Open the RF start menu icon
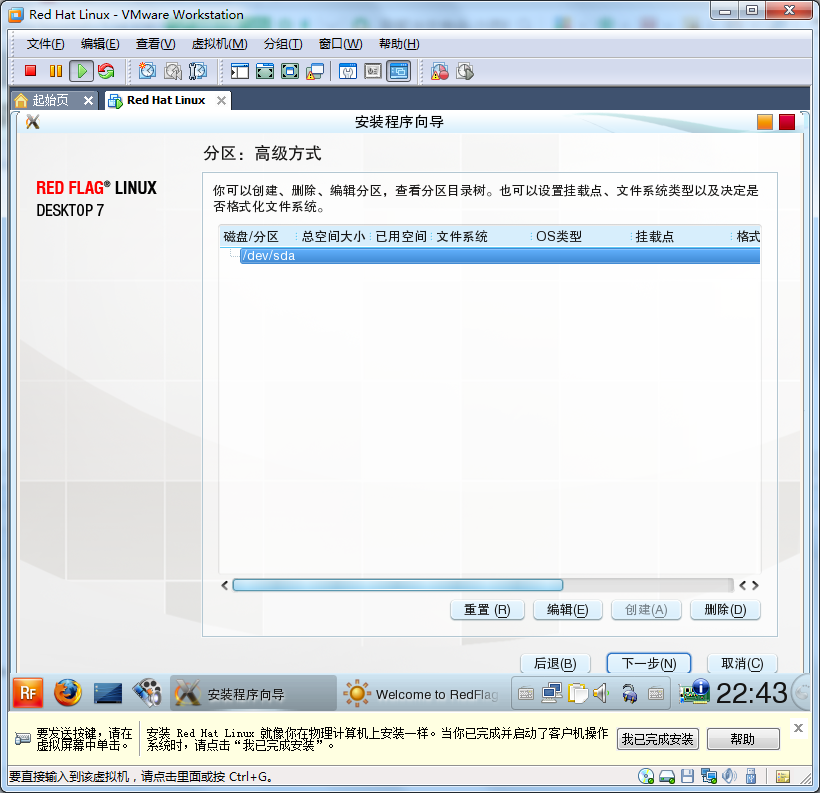This screenshot has width=820, height=793. (x=28, y=693)
